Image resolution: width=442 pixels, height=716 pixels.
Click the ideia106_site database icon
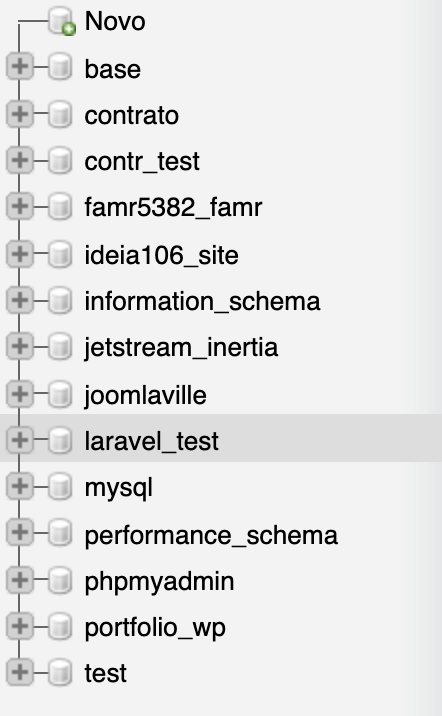(60, 253)
